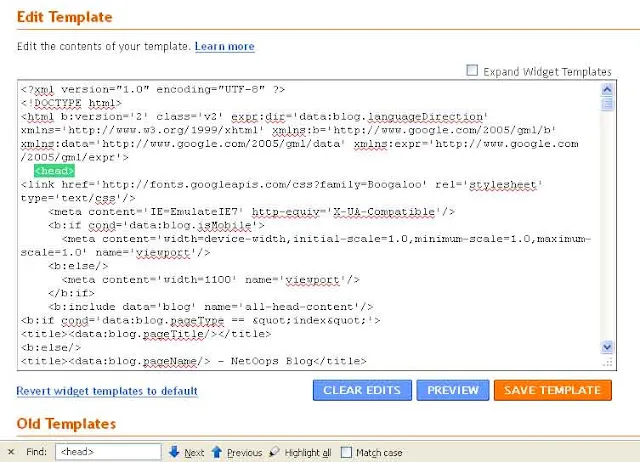Enable Expand Widget Templates checkbox
Image resolution: width=640 pixels, height=462 pixels.
click(472, 70)
